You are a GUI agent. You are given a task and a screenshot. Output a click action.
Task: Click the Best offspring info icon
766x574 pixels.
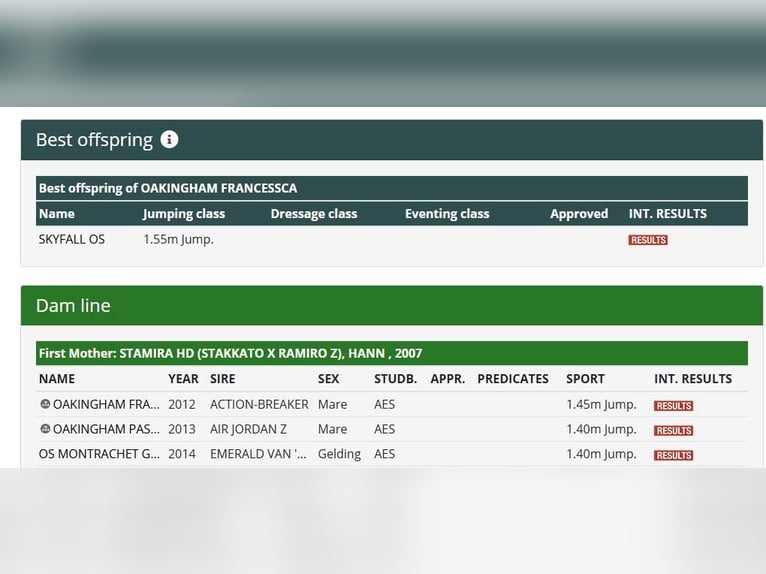(x=169, y=139)
